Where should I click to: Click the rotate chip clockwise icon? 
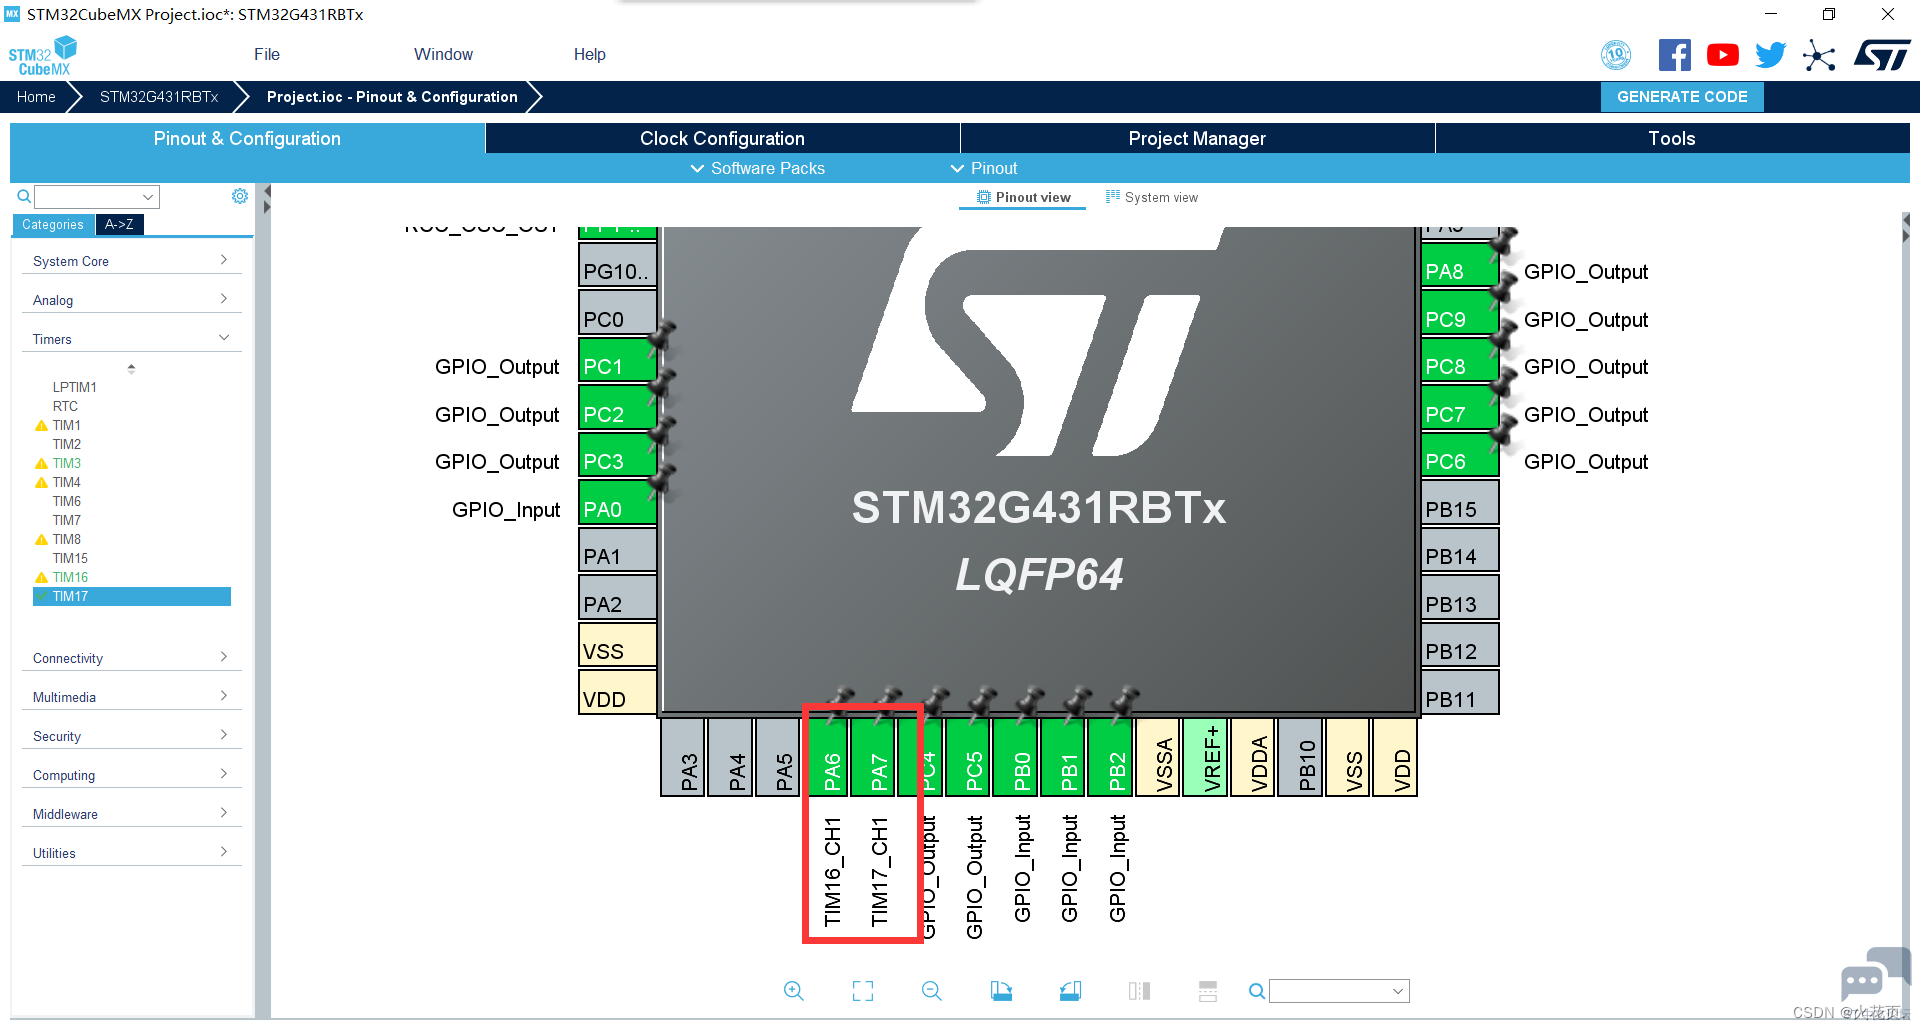1001,991
